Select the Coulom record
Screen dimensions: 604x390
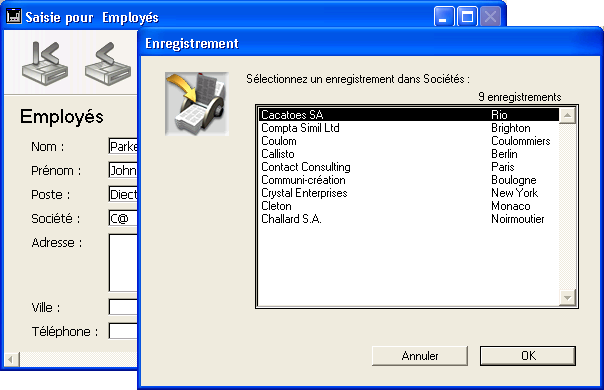[x=408, y=141]
